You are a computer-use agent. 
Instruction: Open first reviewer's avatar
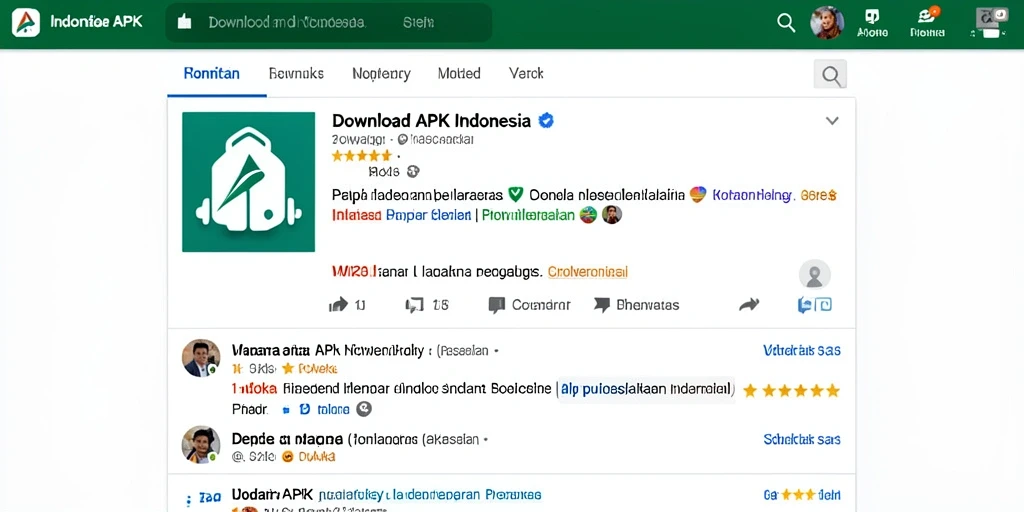(200, 358)
